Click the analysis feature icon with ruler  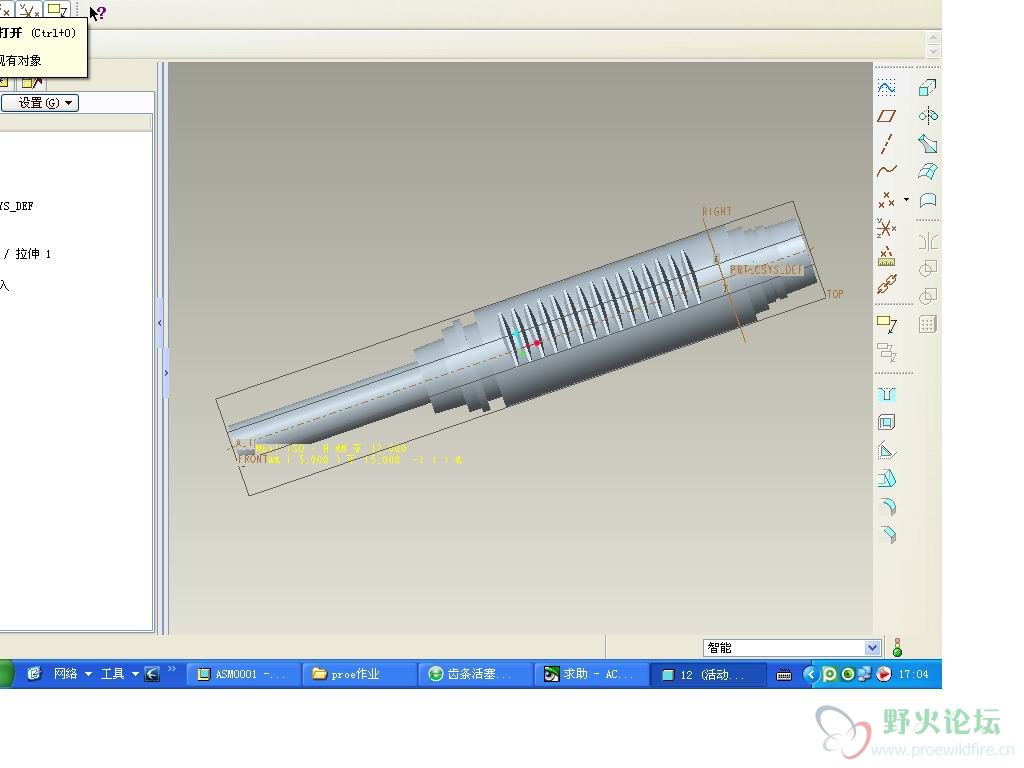[x=886, y=256]
